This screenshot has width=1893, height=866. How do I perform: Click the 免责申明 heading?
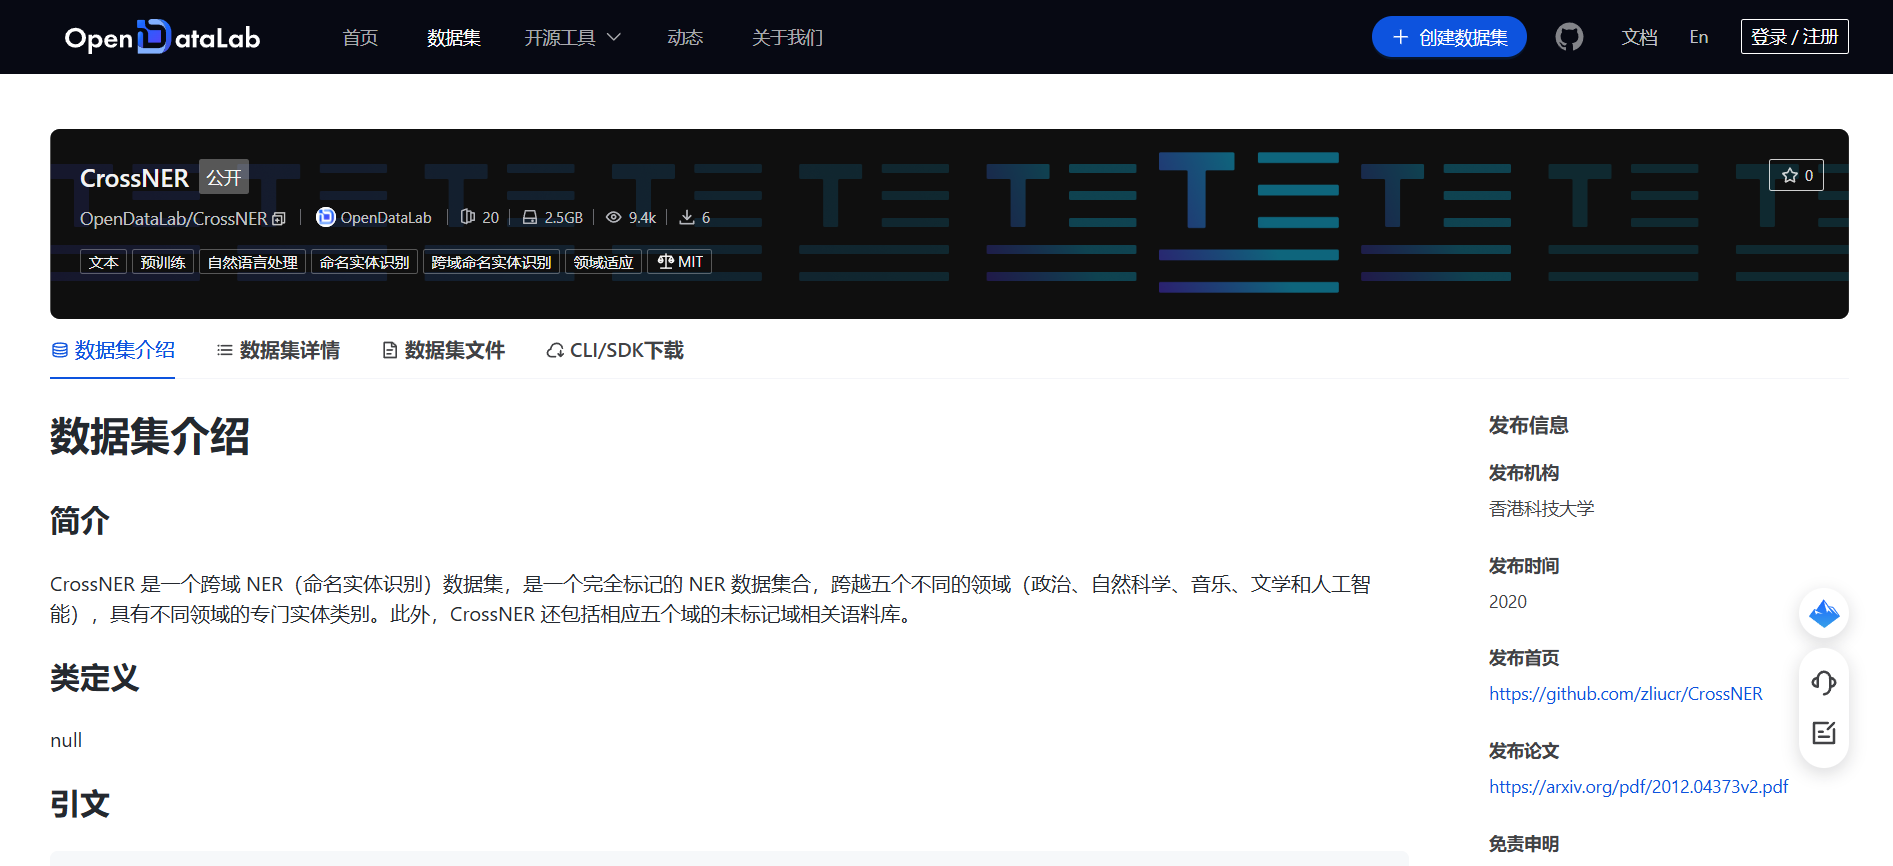coord(1524,844)
